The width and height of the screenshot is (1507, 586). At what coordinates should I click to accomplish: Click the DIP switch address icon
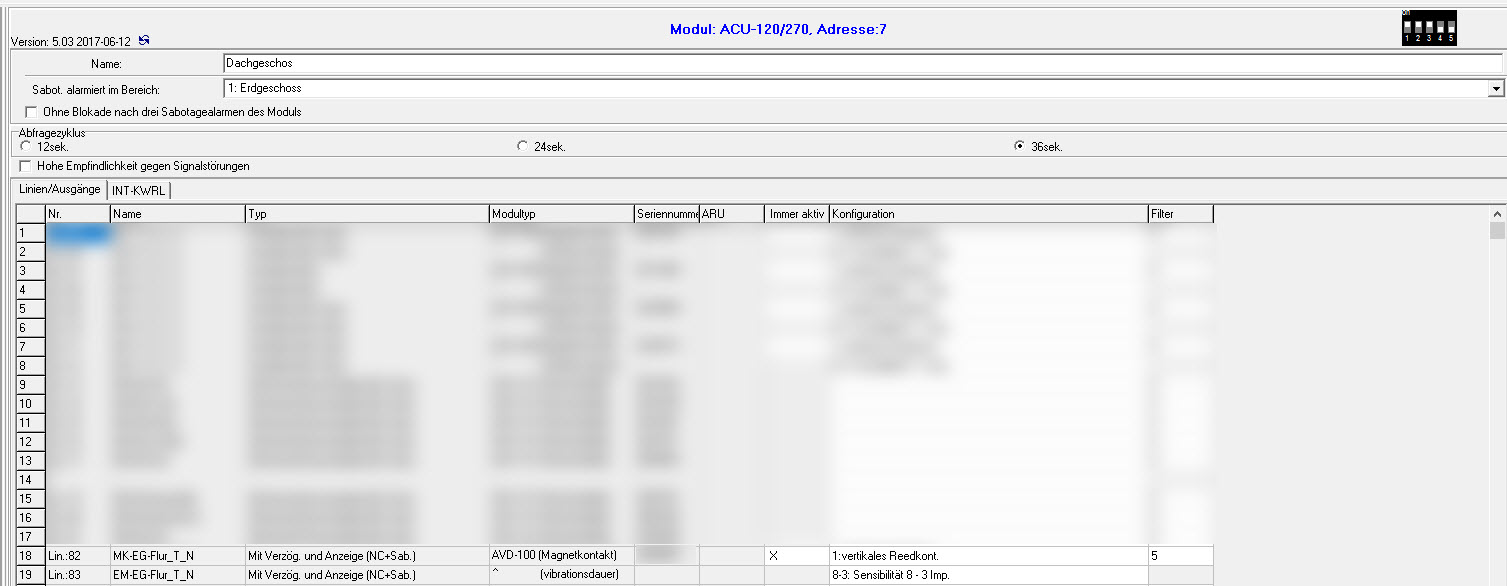[1429, 28]
